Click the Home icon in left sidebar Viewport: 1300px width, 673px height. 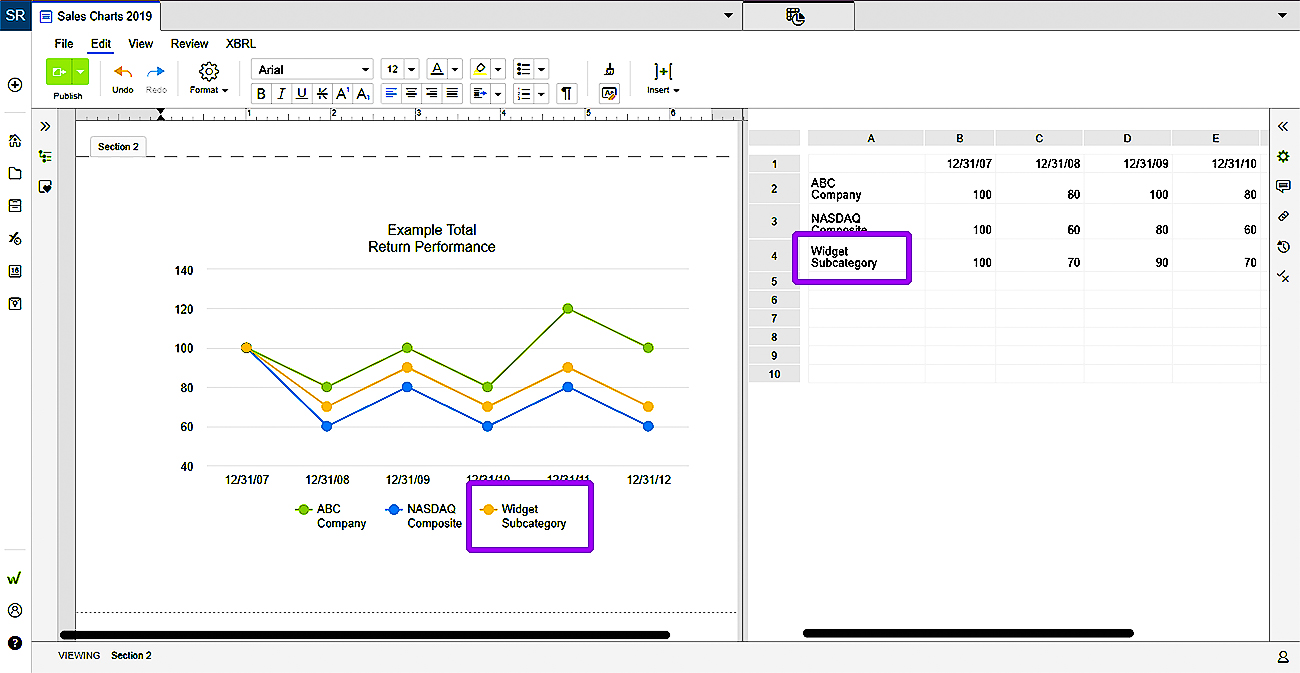click(x=15, y=141)
